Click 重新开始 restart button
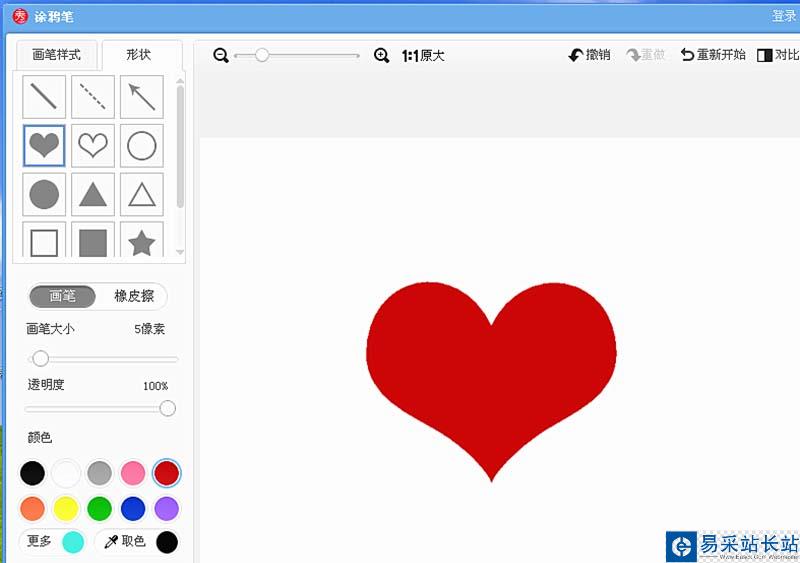Screen dimensions: 800x563 pyautogui.click(x=713, y=55)
